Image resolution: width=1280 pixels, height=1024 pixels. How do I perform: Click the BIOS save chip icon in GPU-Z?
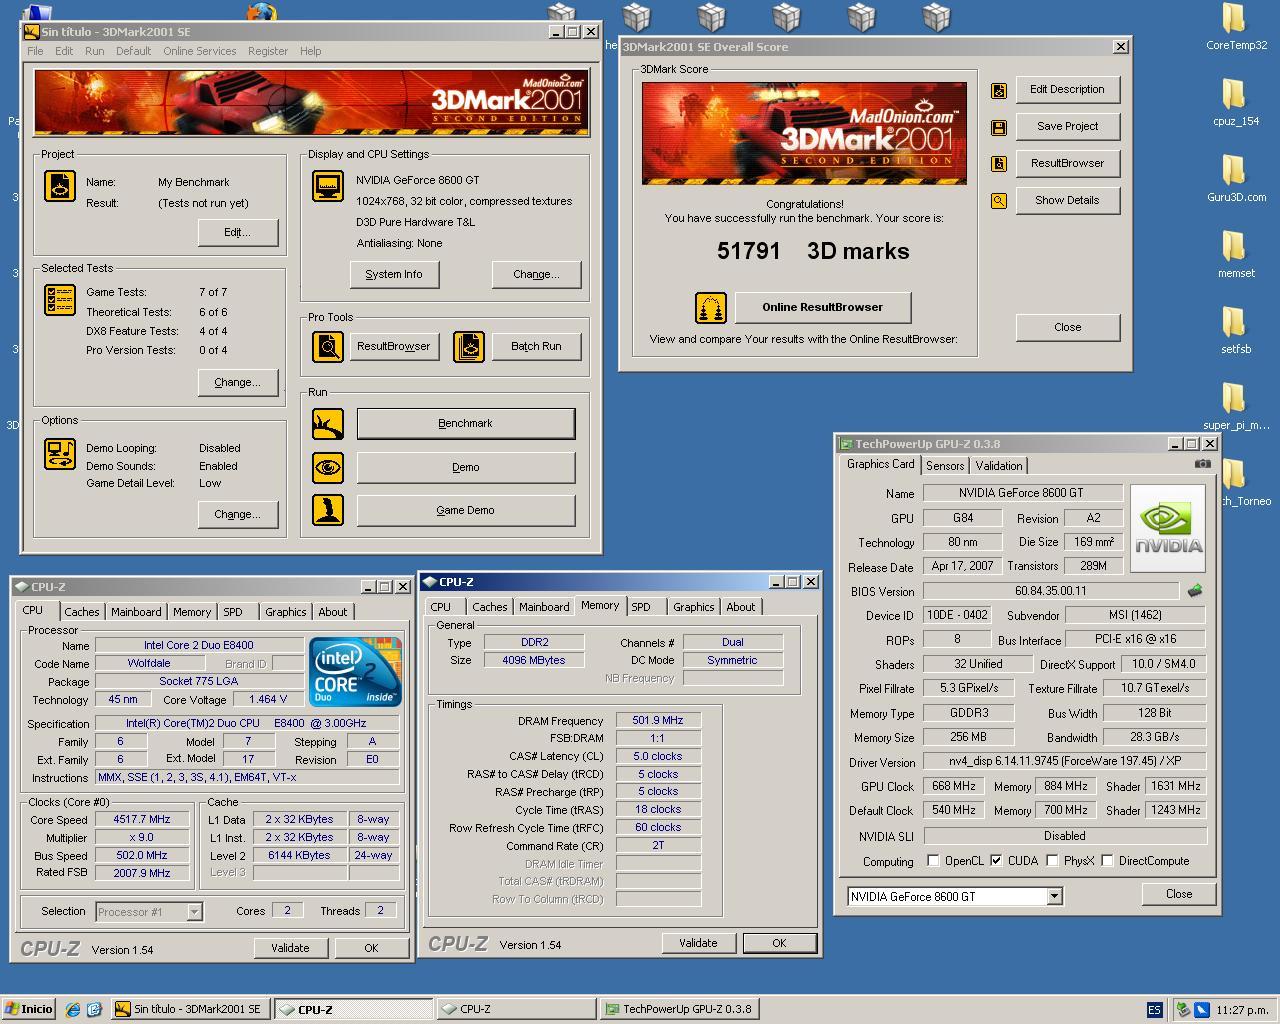[x=1194, y=591]
